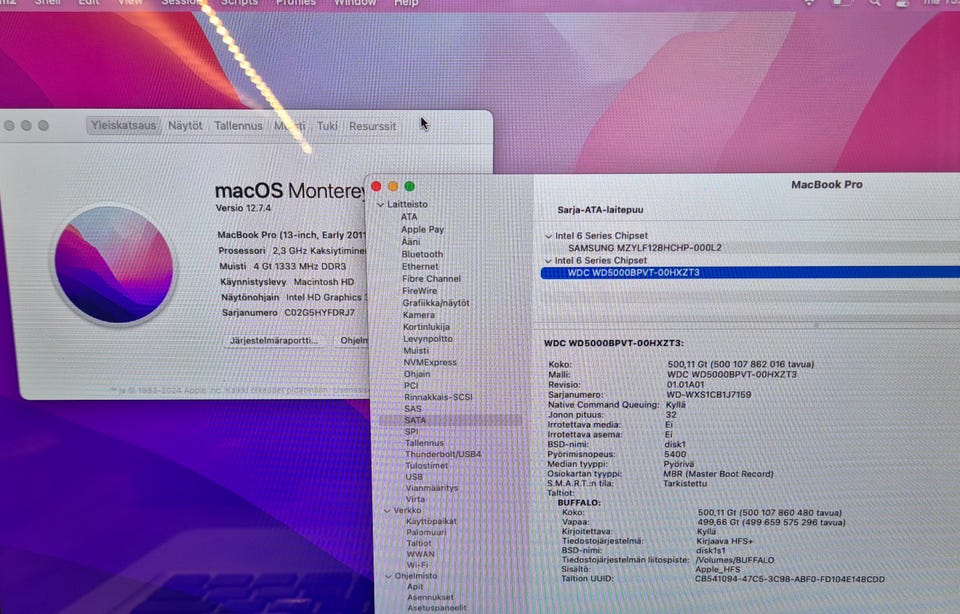Select the Tuki tab
This screenshot has width=960, height=614.
coord(327,125)
